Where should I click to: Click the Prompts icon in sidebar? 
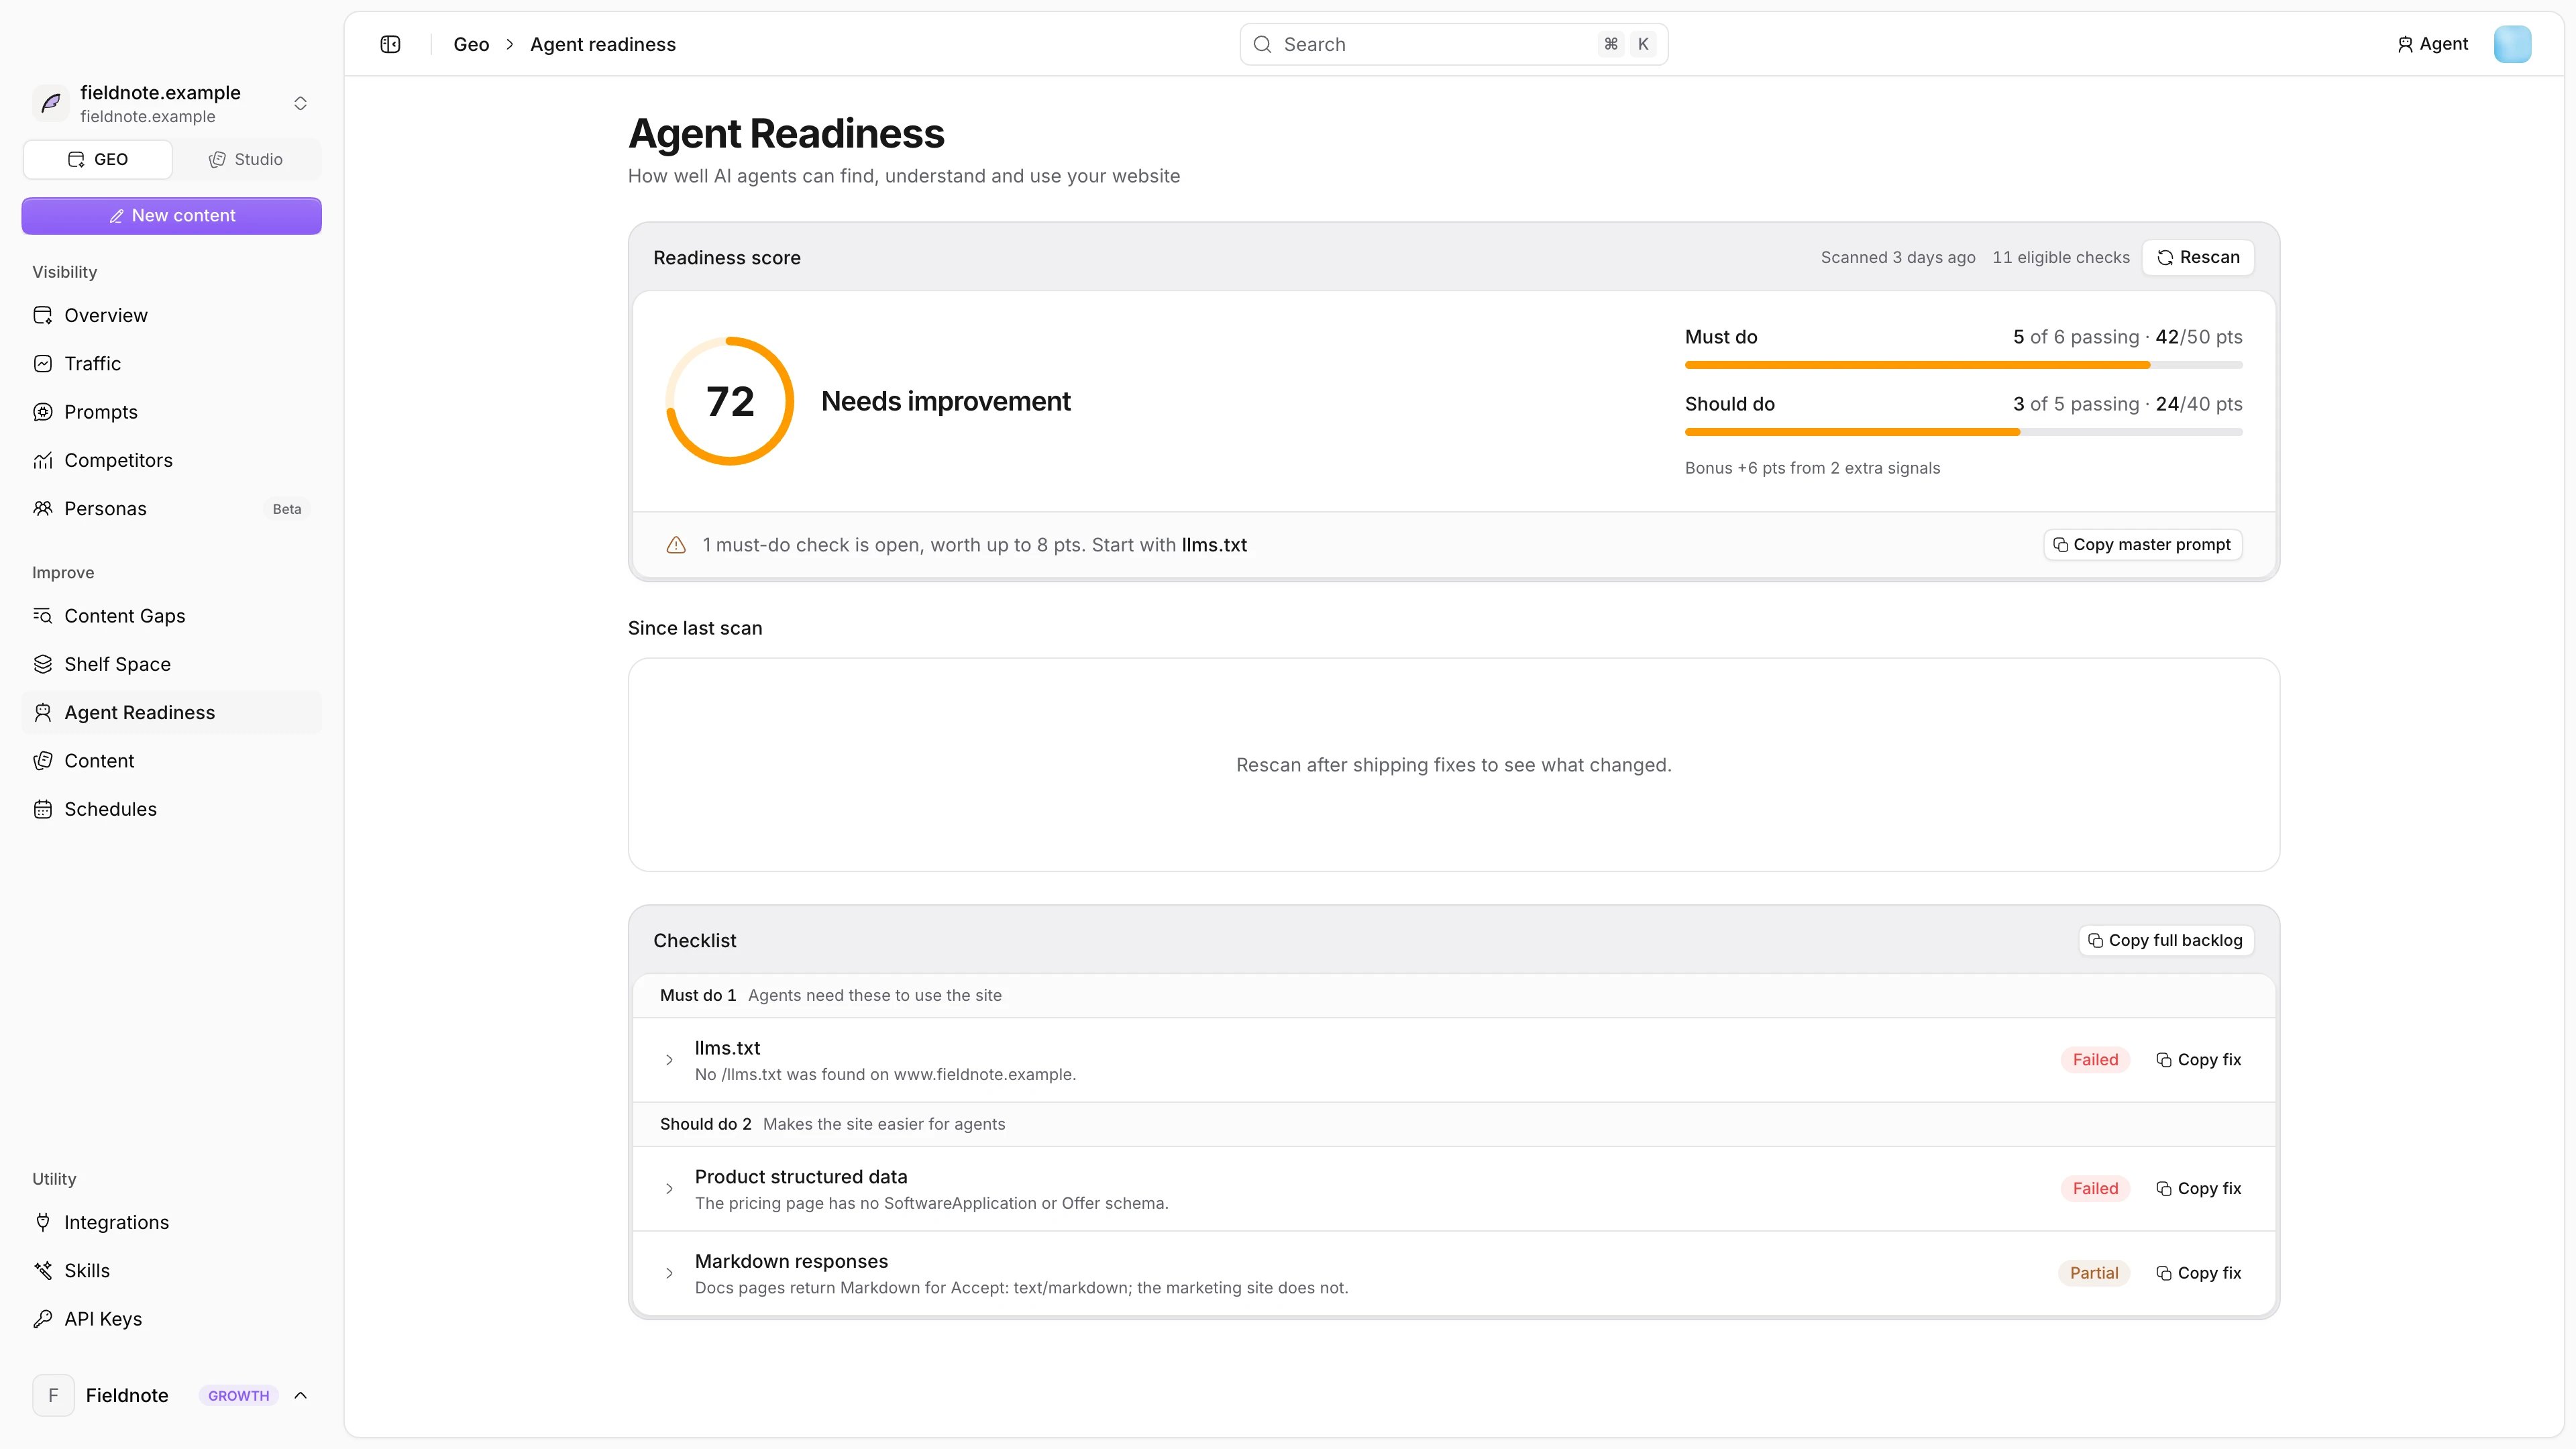click(x=43, y=412)
